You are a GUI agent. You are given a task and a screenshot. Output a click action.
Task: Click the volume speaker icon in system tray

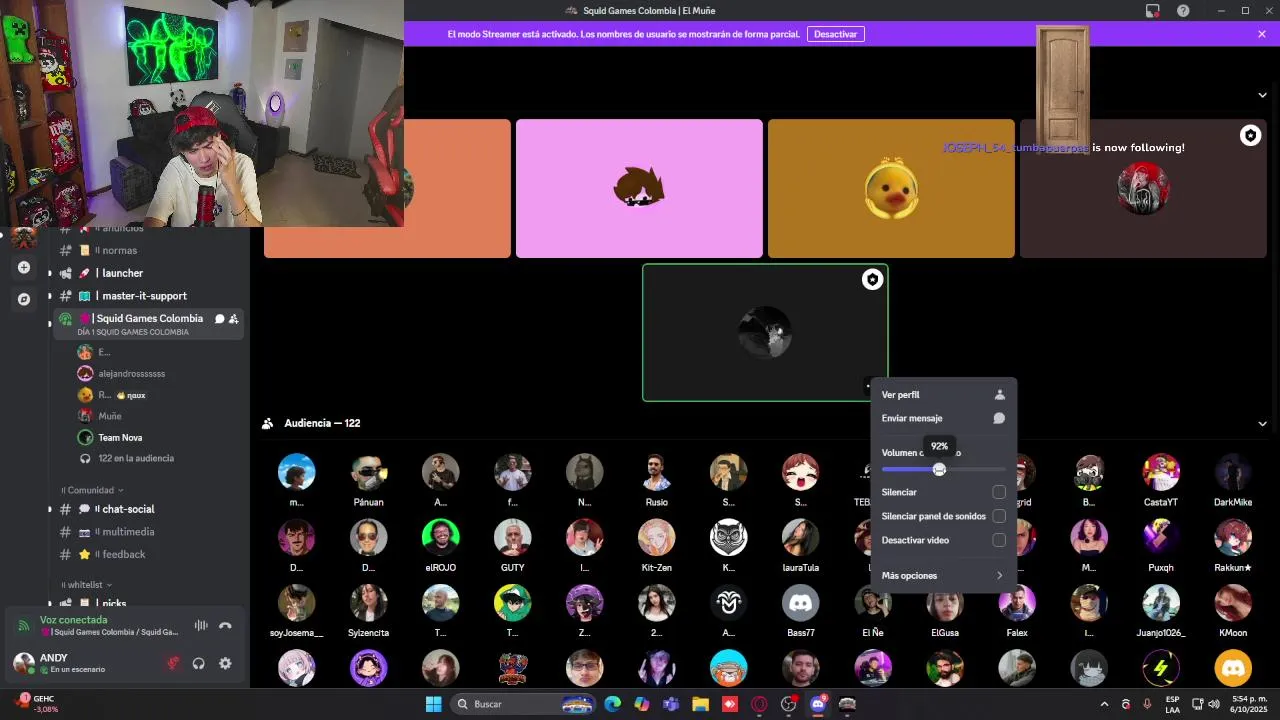click(1214, 704)
